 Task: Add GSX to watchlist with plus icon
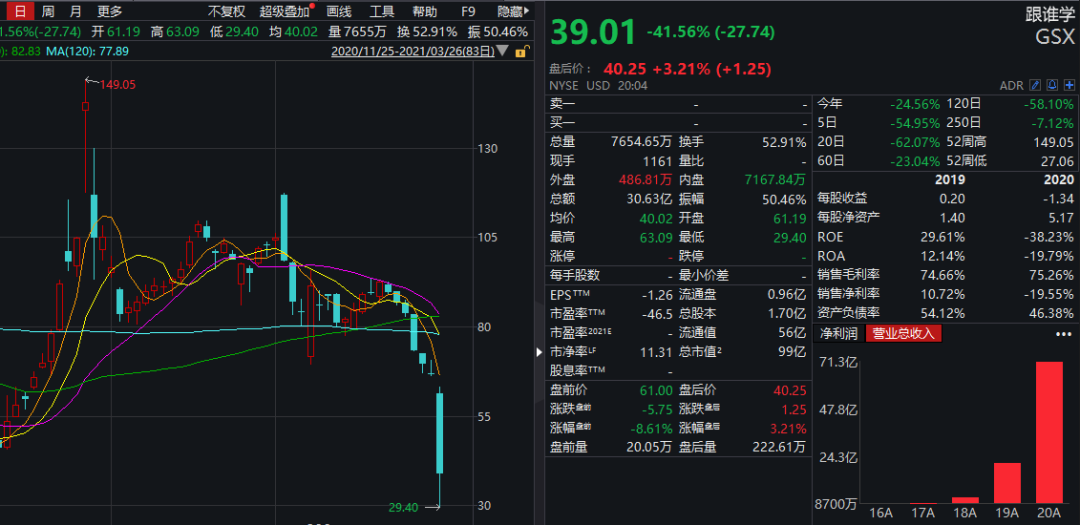click(x=1068, y=86)
